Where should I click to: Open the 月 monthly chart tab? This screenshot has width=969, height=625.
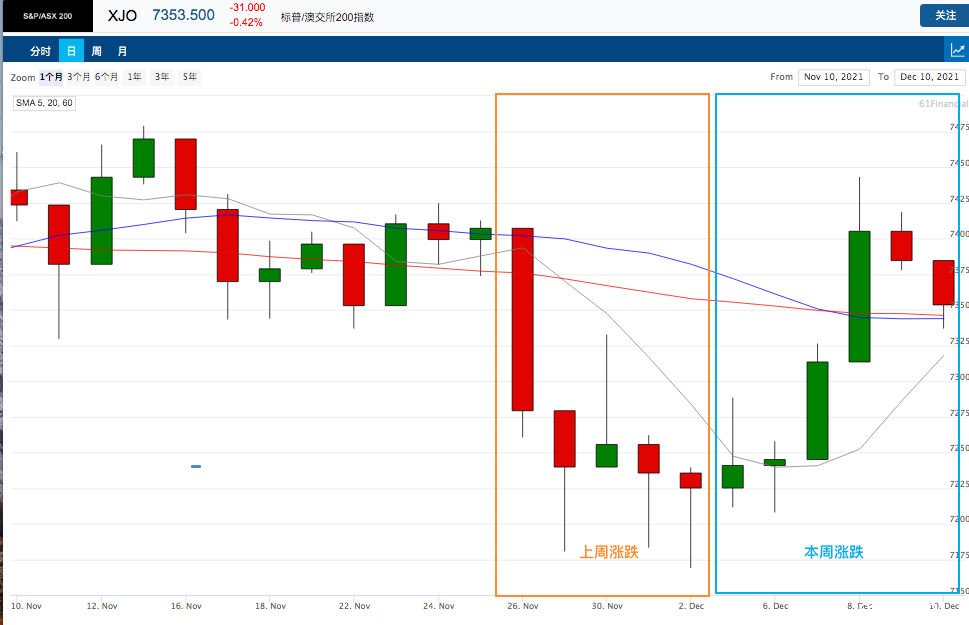click(122, 51)
